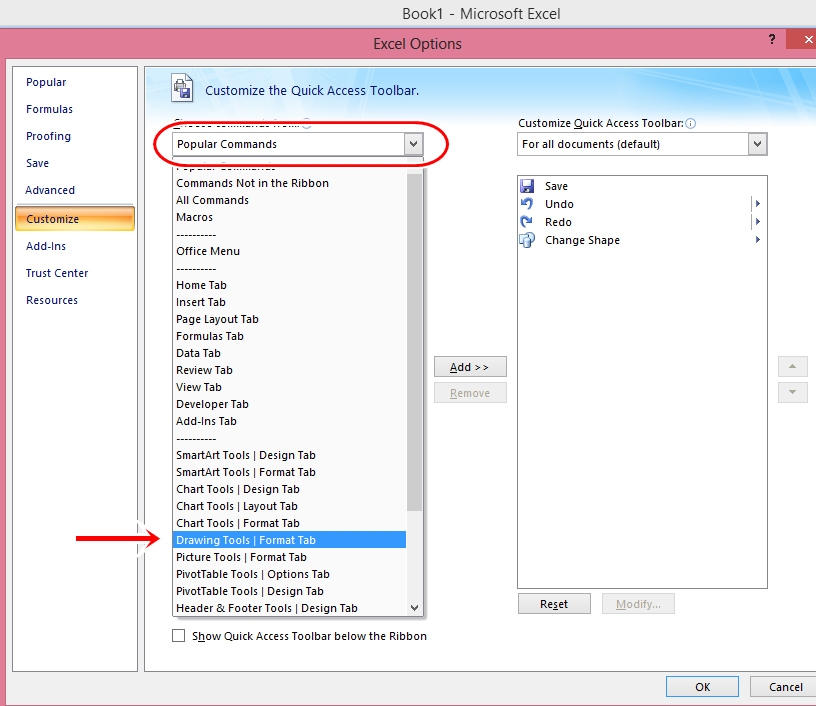Open the Popular category
The width and height of the screenshot is (816, 706).
pos(46,82)
